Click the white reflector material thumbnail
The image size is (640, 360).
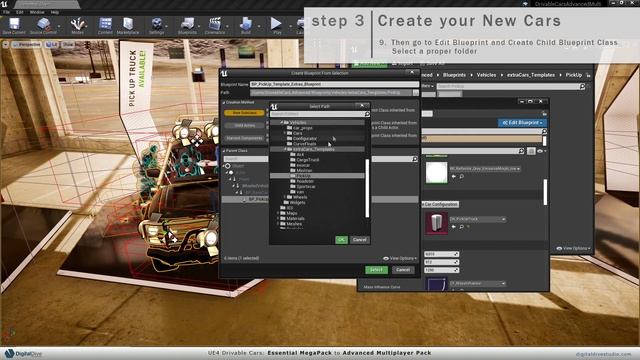tap(436, 172)
